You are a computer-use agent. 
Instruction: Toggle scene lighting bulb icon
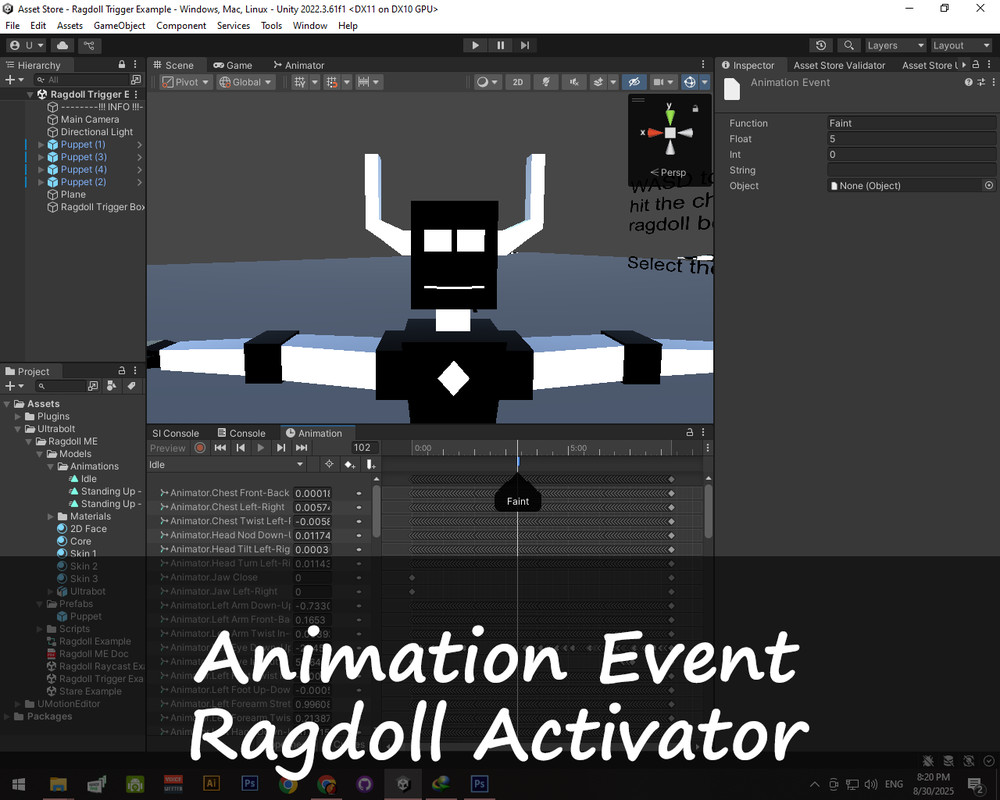[546, 82]
